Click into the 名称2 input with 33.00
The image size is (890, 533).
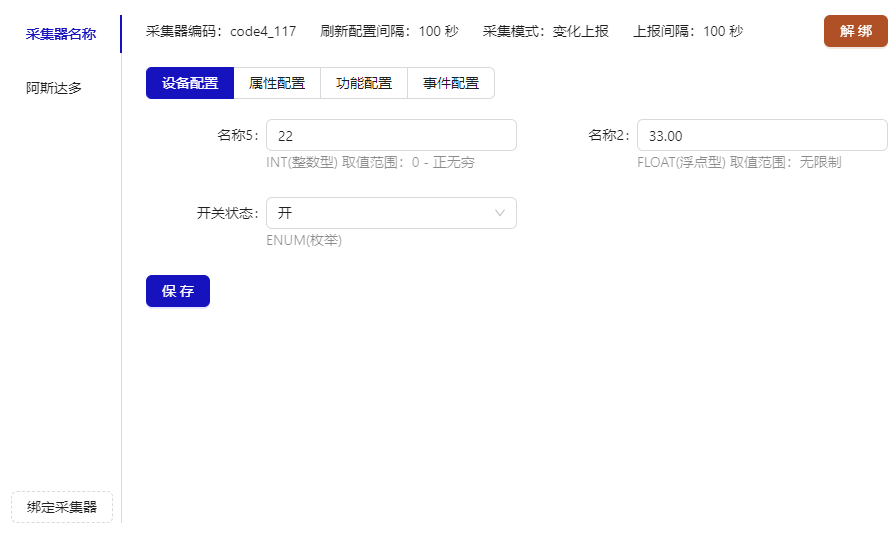click(x=761, y=136)
